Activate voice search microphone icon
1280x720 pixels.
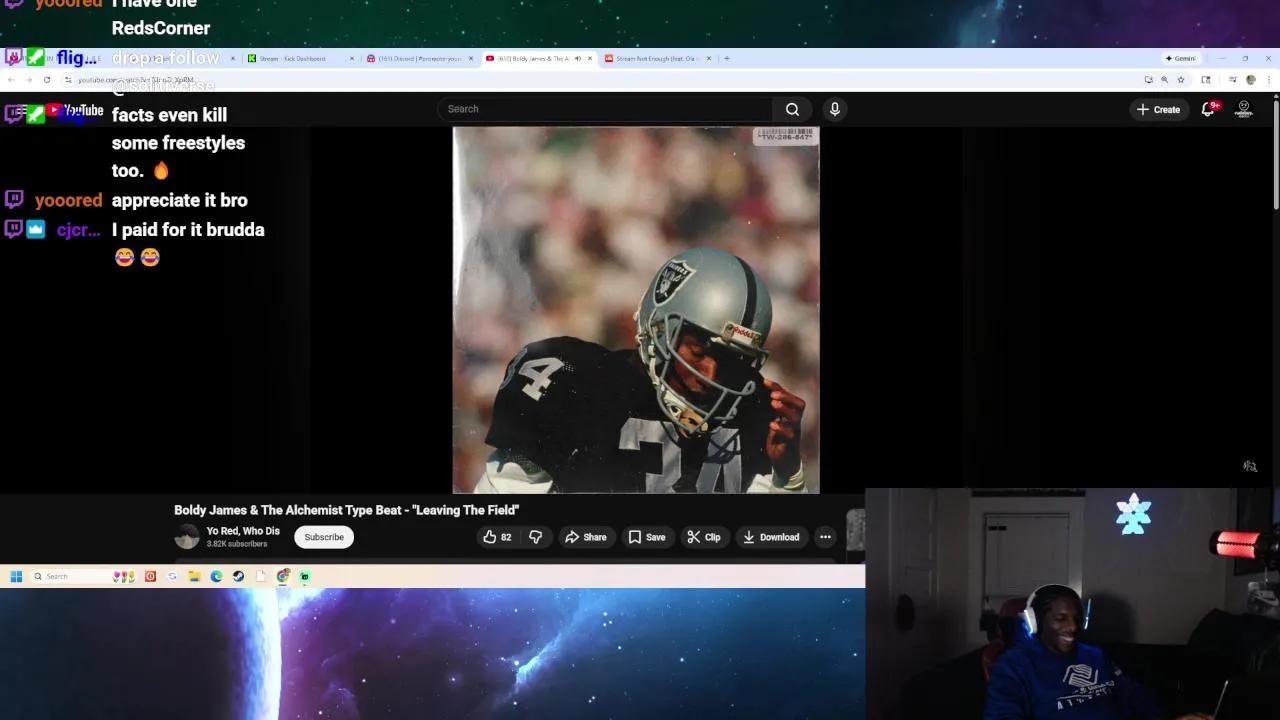pyautogui.click(x=834, y=109)
